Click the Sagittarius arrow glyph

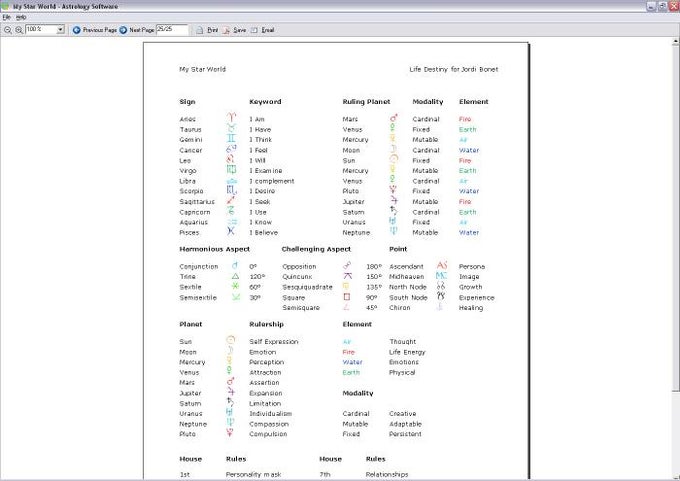[x=231, y=200]
